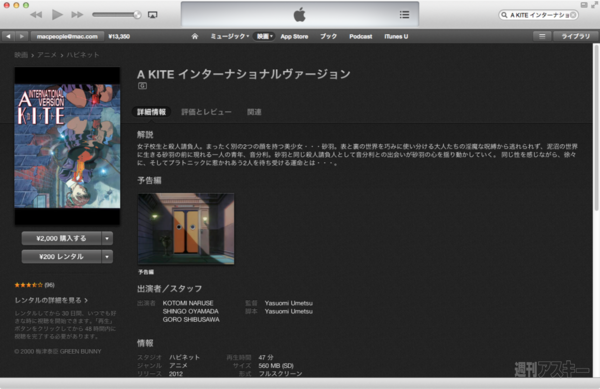Click director Yasuomi Umetsu next to 監督
This screenshot has height=389, width=600.
click(289, 303)
